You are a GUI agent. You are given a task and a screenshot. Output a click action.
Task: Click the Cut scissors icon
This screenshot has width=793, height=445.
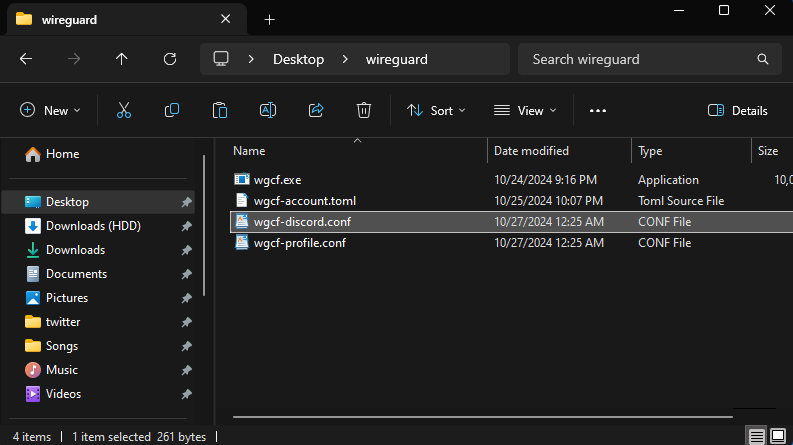pos(124,111)
